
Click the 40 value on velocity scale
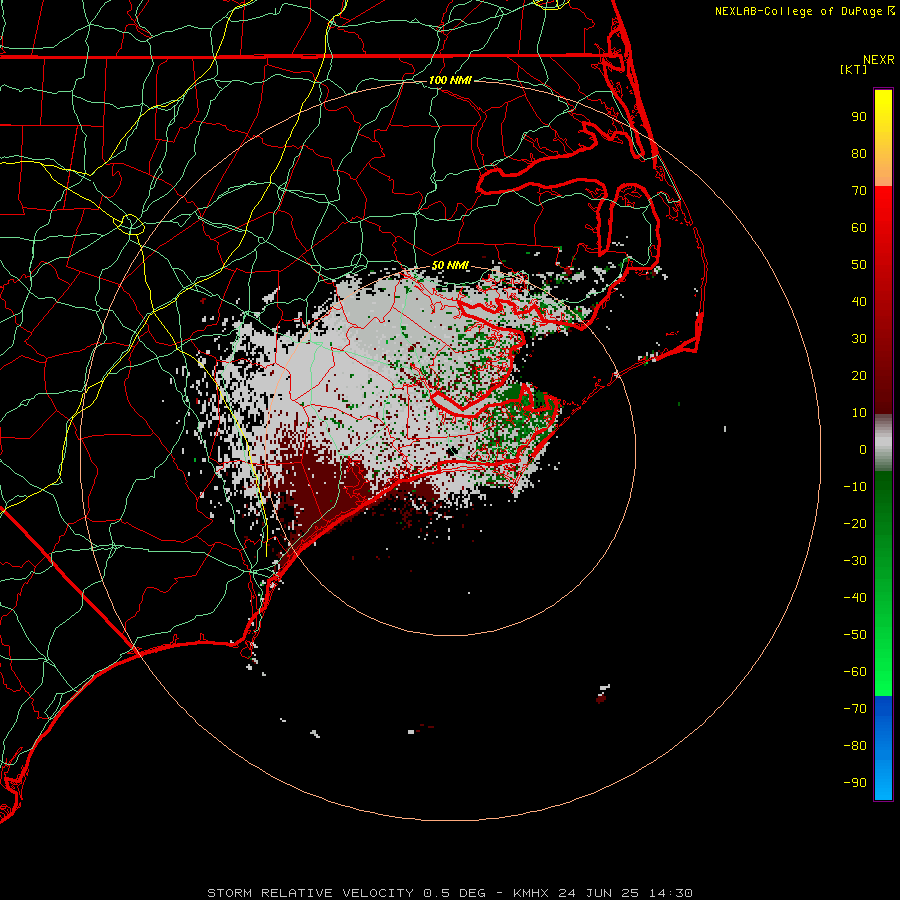point(859,302)
